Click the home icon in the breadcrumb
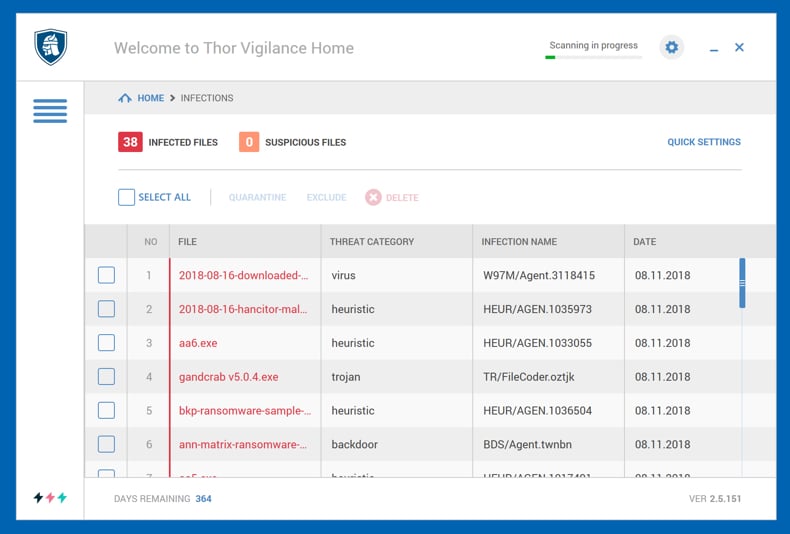The image size is (790, 534). tap(125, 98)
